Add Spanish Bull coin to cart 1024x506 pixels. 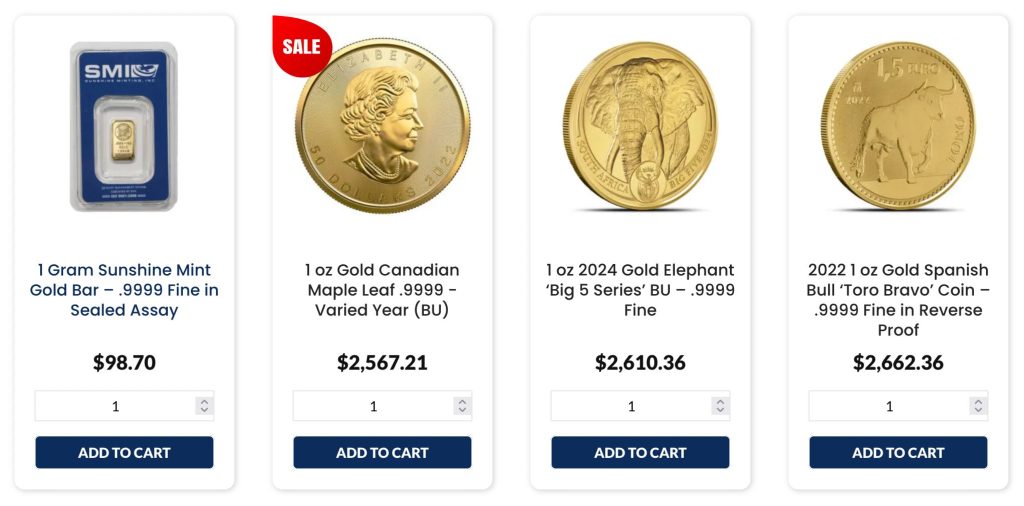point(898,452)
